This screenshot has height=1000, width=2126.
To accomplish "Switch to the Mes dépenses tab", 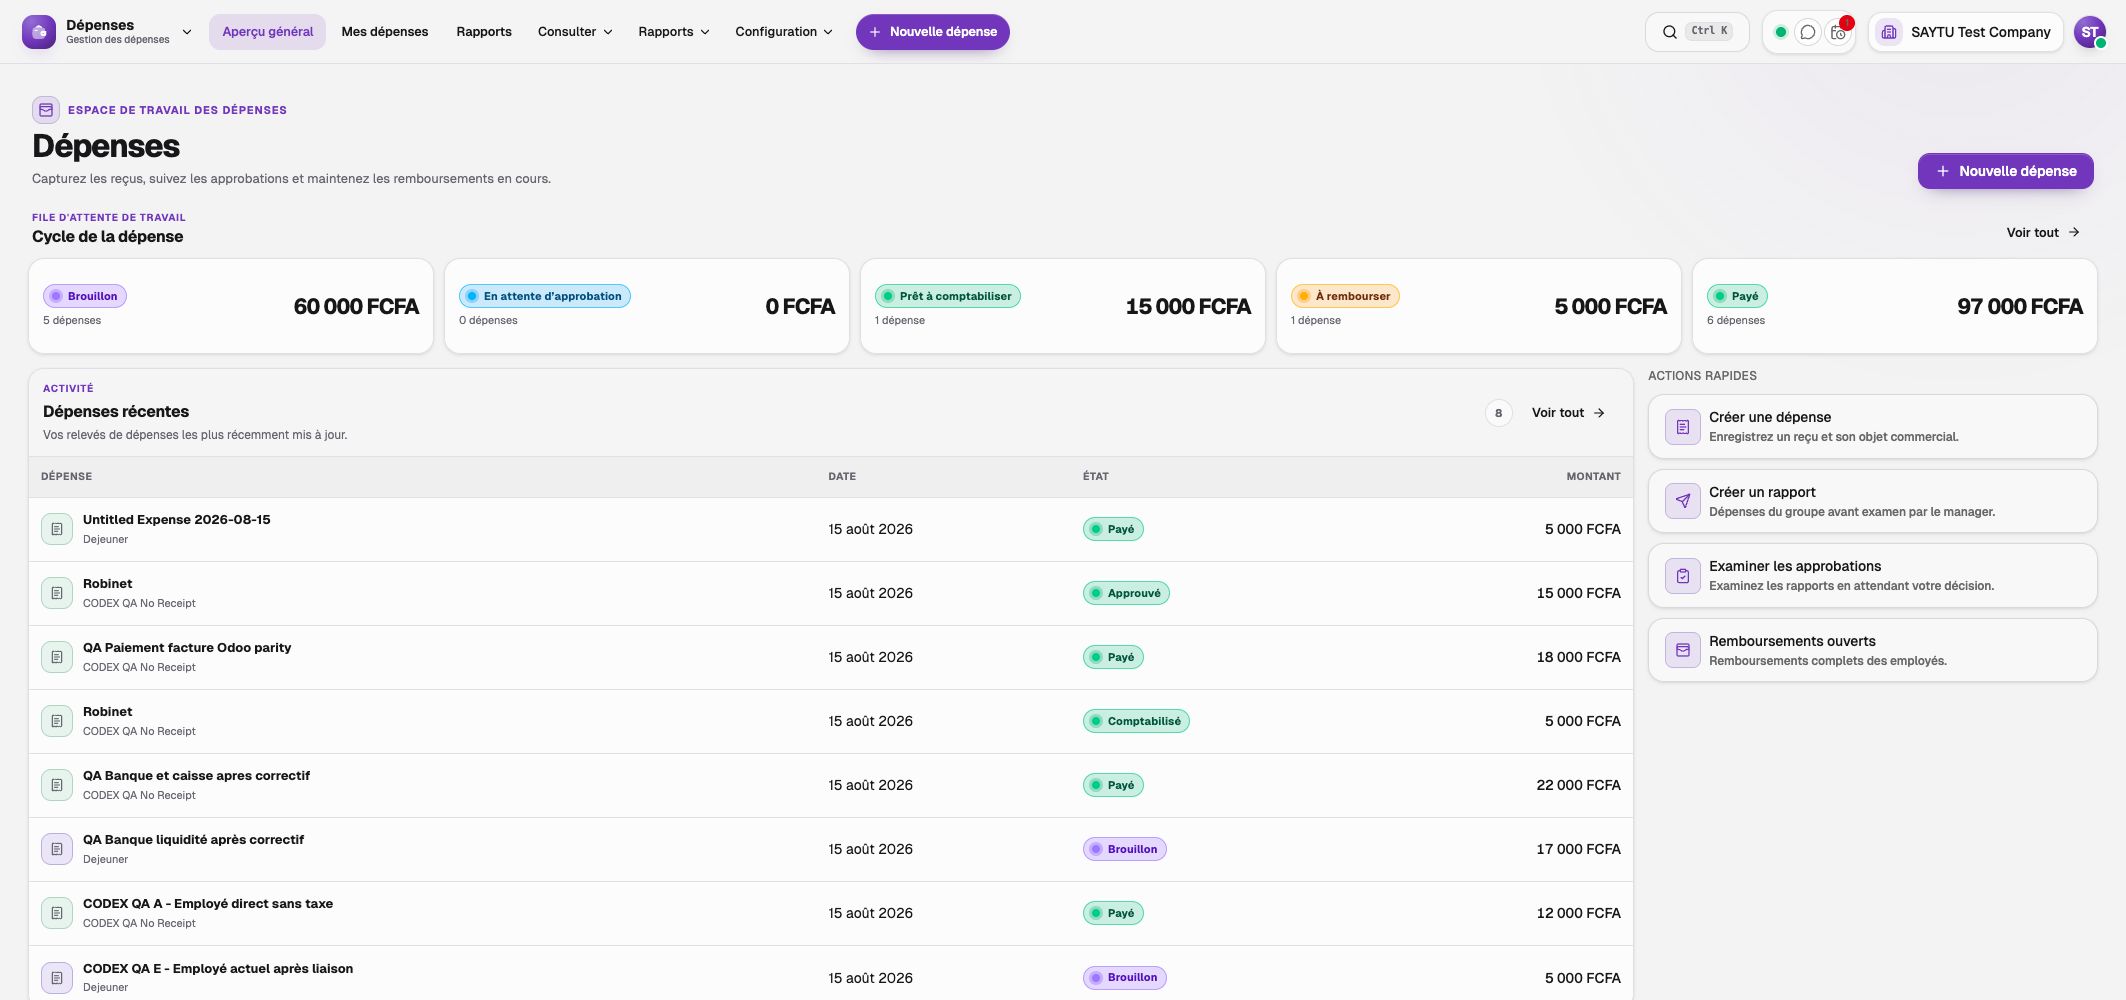I will pos(385,32).
